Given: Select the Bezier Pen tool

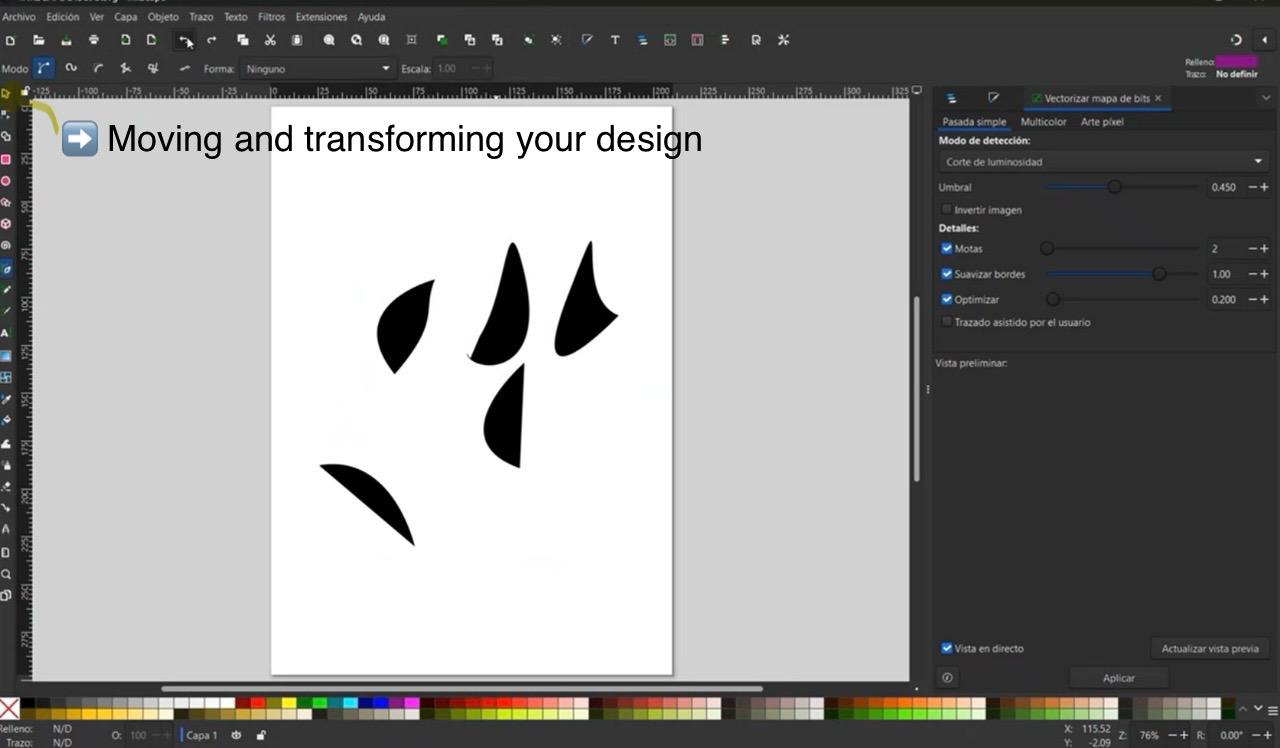Looking at the screenshot, I should coord(6,269).
